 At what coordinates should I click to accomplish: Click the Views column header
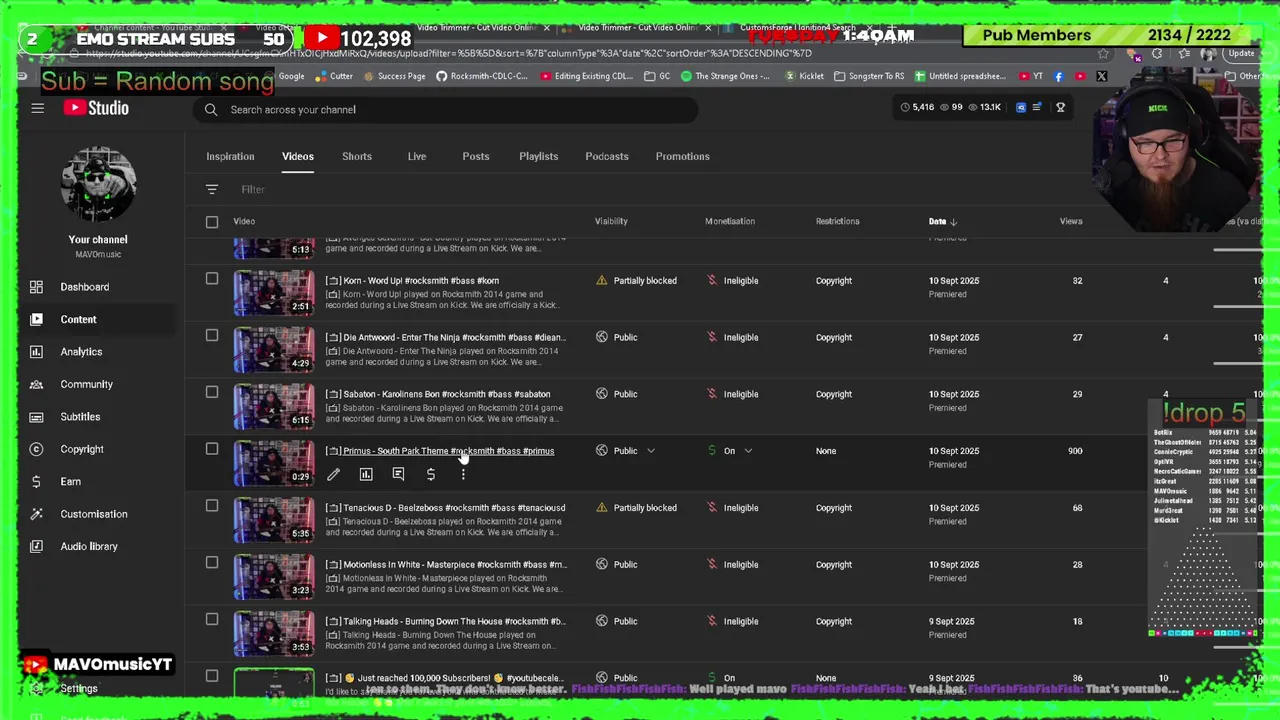pos(1071,221)
